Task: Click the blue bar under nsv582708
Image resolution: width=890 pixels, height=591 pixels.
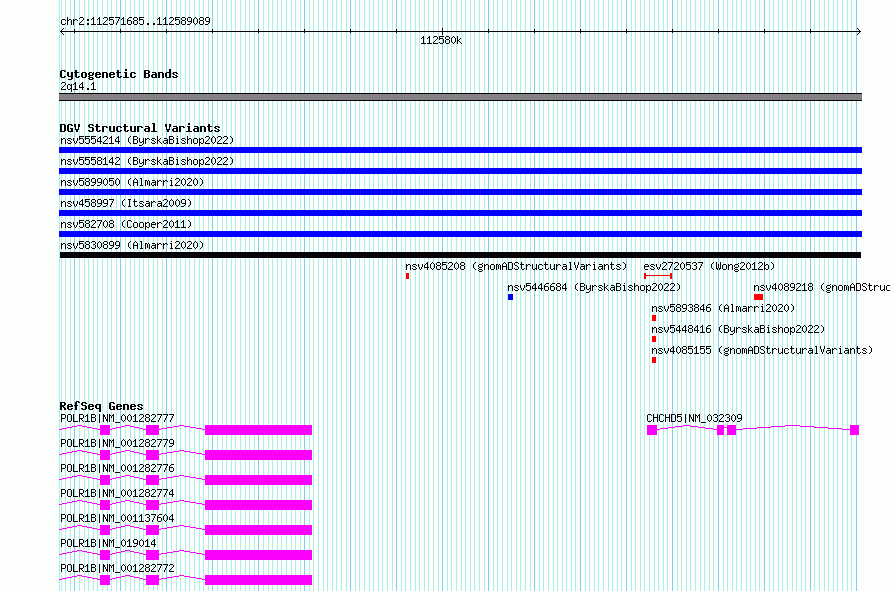Action: [x=460, y=234]
